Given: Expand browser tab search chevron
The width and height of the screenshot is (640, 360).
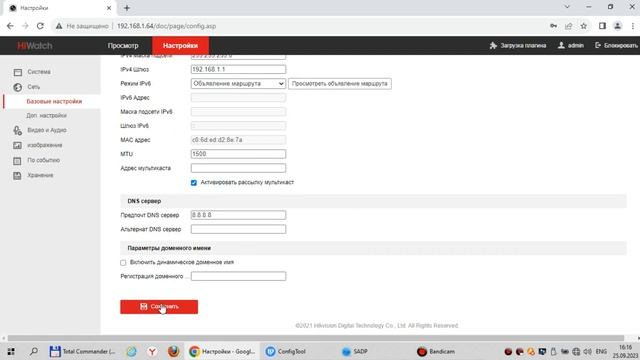Looking at the screenshot, I should pyautogui.click(x=567, y=7).
